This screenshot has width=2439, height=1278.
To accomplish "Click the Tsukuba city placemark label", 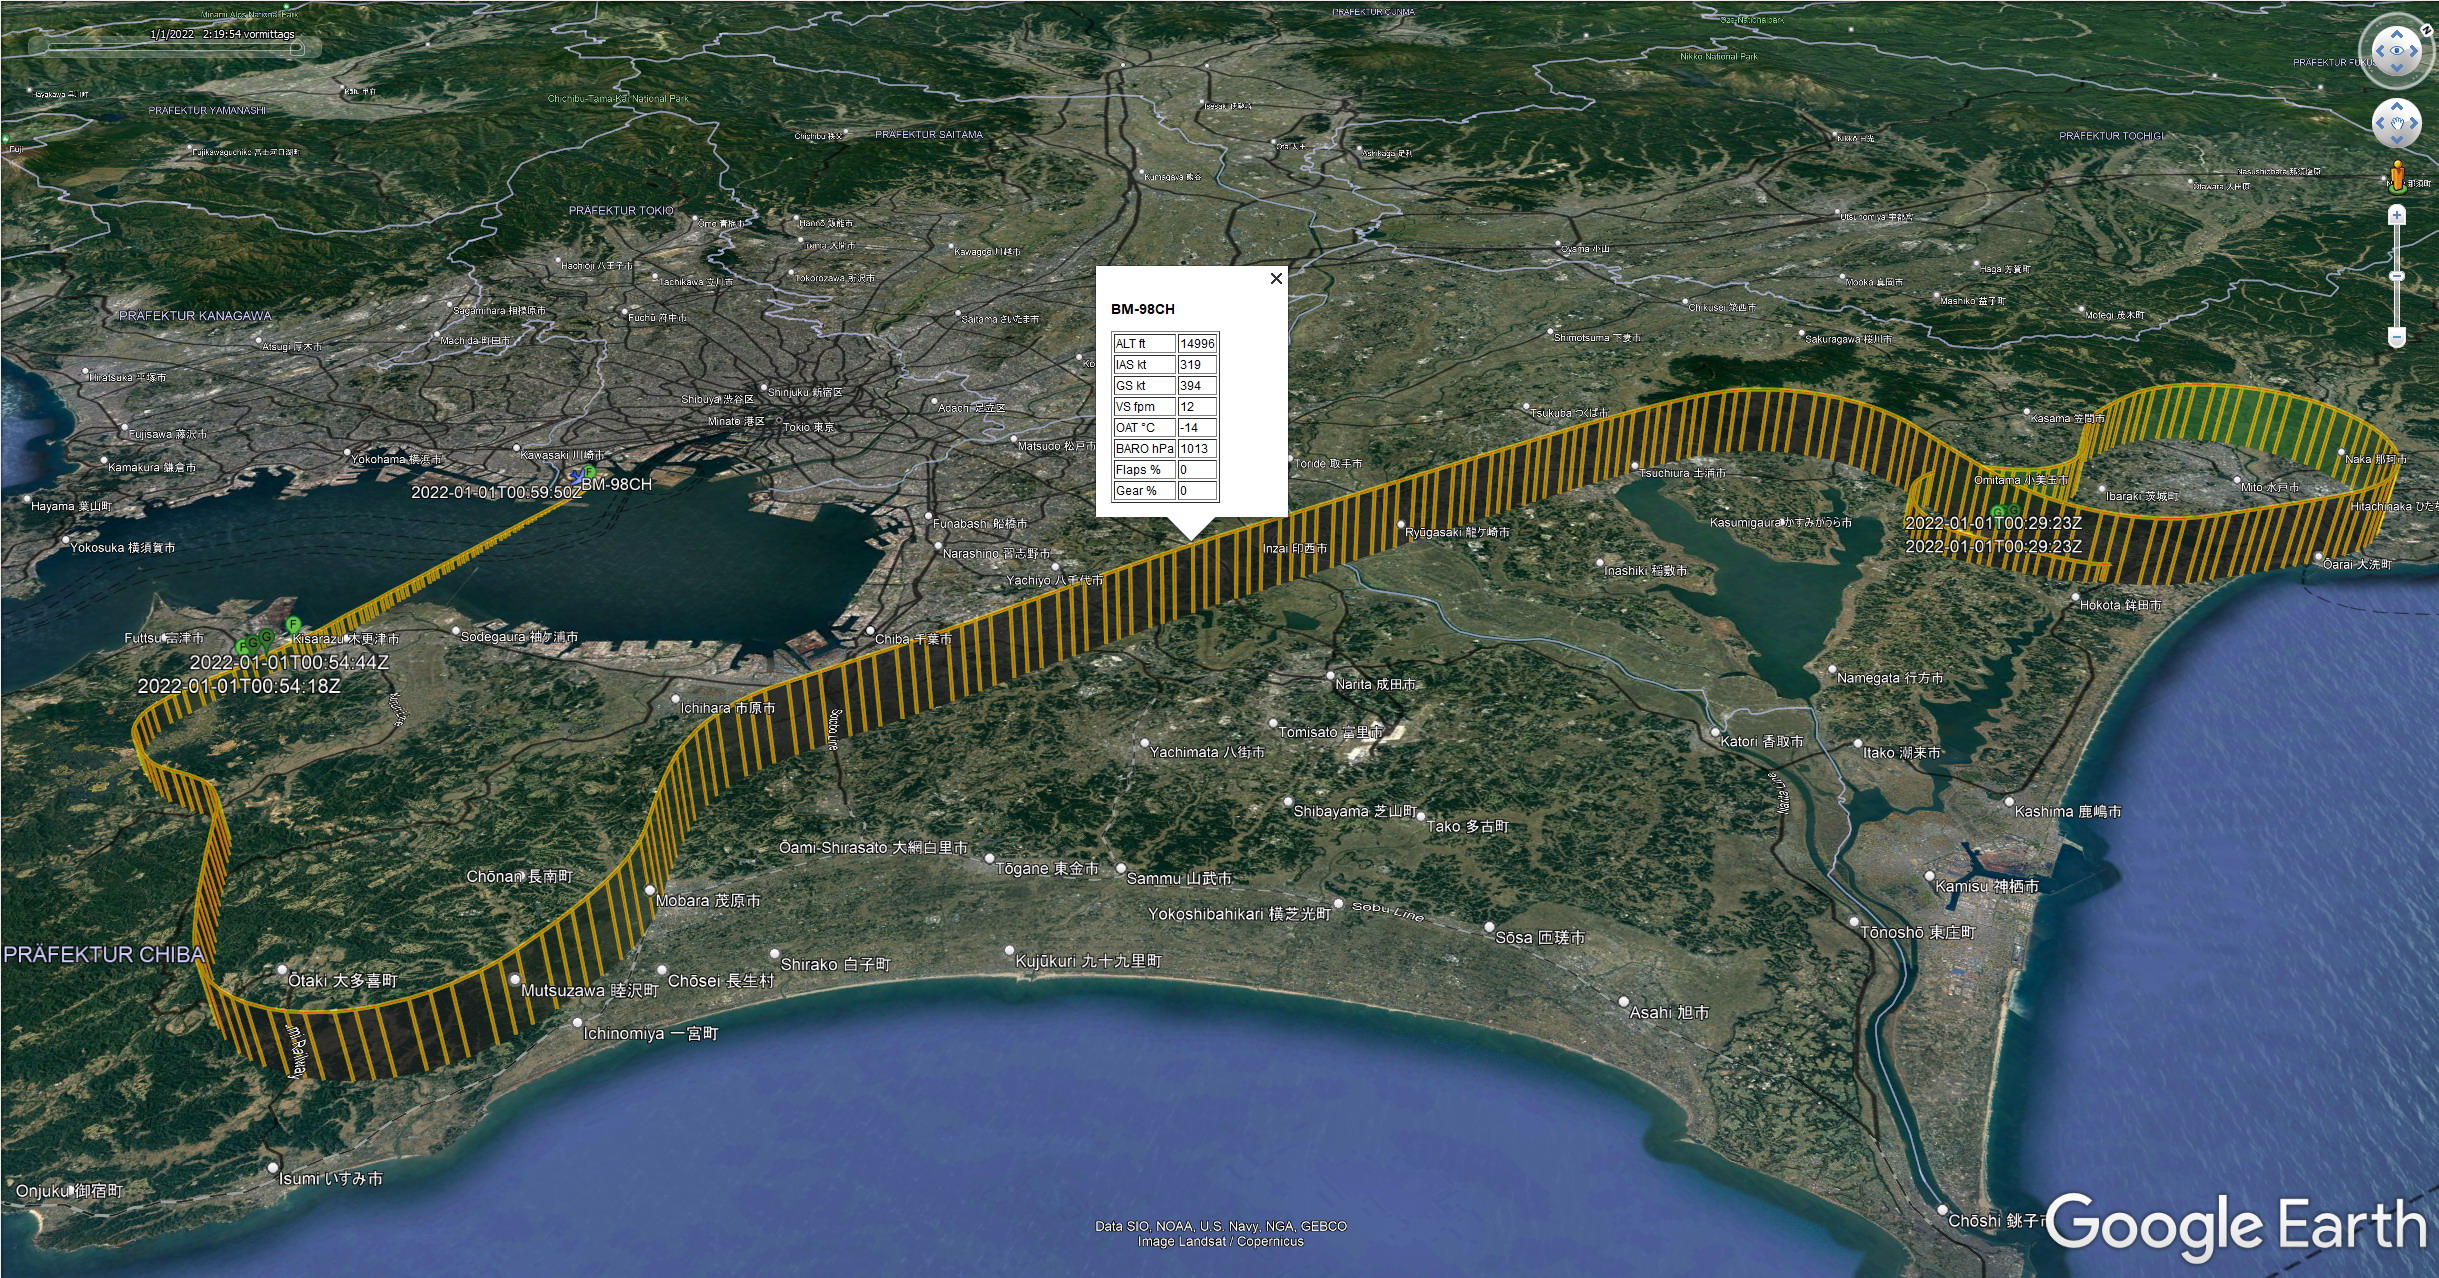I will [1569, 412].
